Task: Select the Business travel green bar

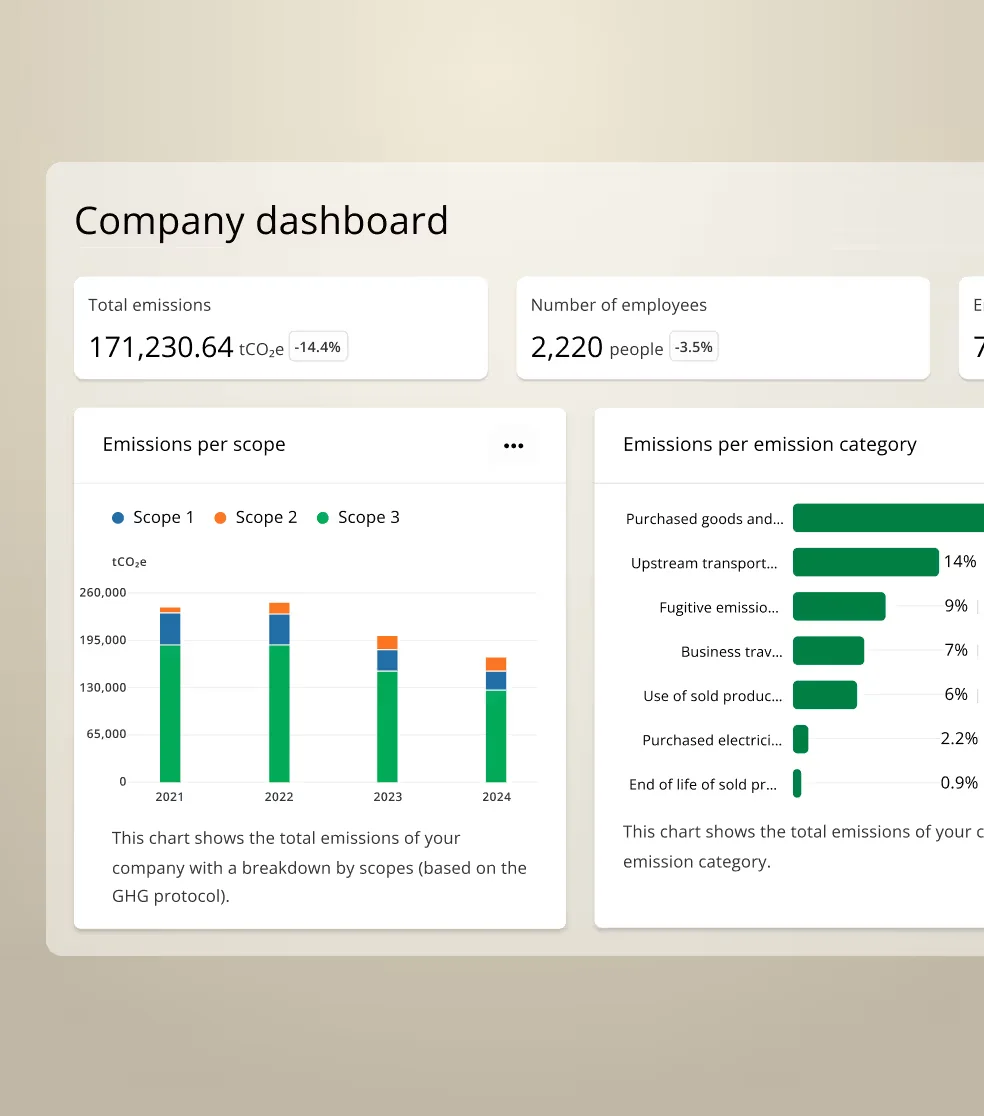Action: pos(828,650)
